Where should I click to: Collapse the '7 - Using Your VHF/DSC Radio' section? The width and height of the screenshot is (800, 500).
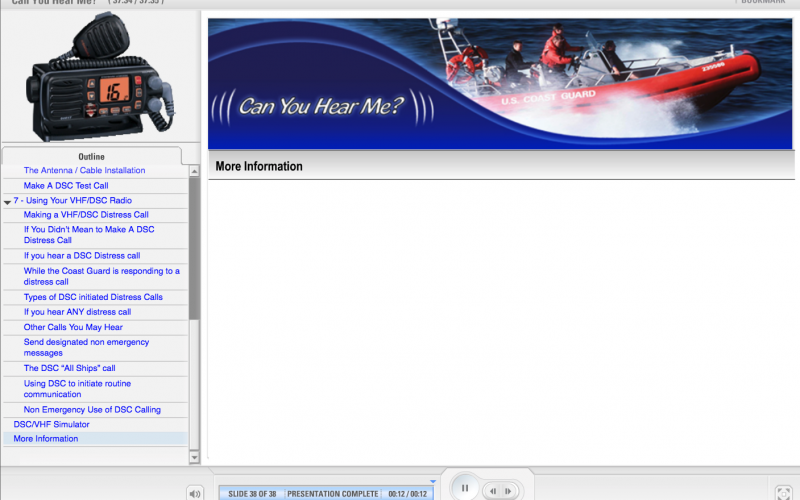(7, 202)
